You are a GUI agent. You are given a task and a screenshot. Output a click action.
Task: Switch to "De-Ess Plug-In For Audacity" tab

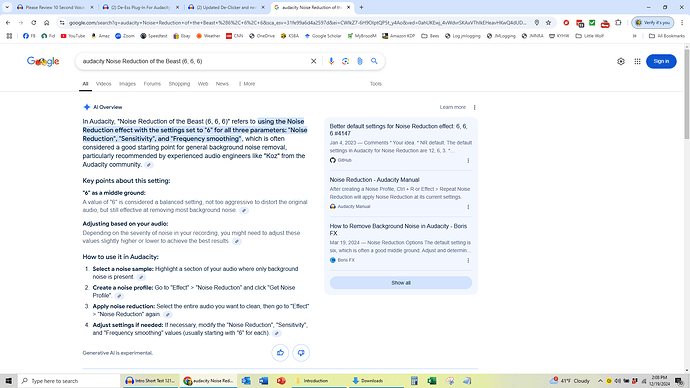tap(141, 7)
